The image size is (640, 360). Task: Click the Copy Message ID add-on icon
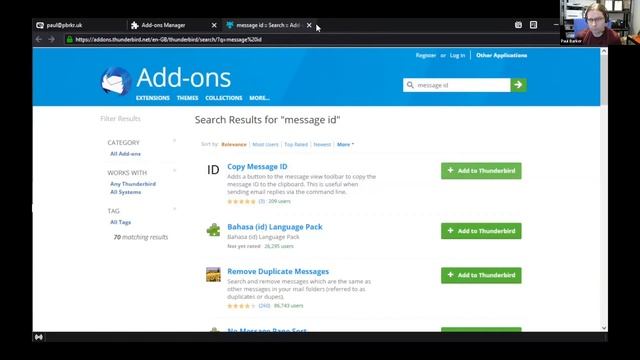[213, 170]
